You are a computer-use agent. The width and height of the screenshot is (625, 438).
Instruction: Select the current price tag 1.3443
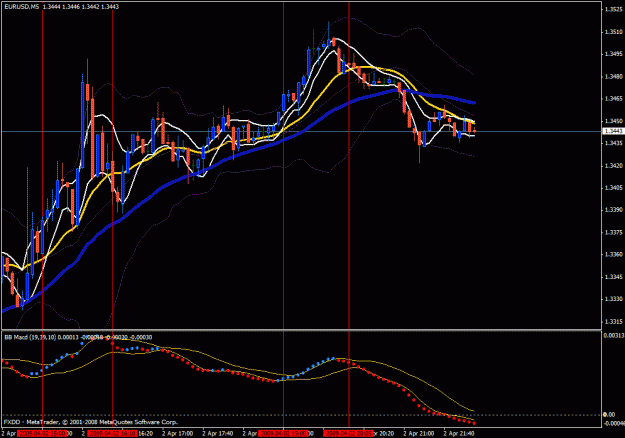(613, 131)
